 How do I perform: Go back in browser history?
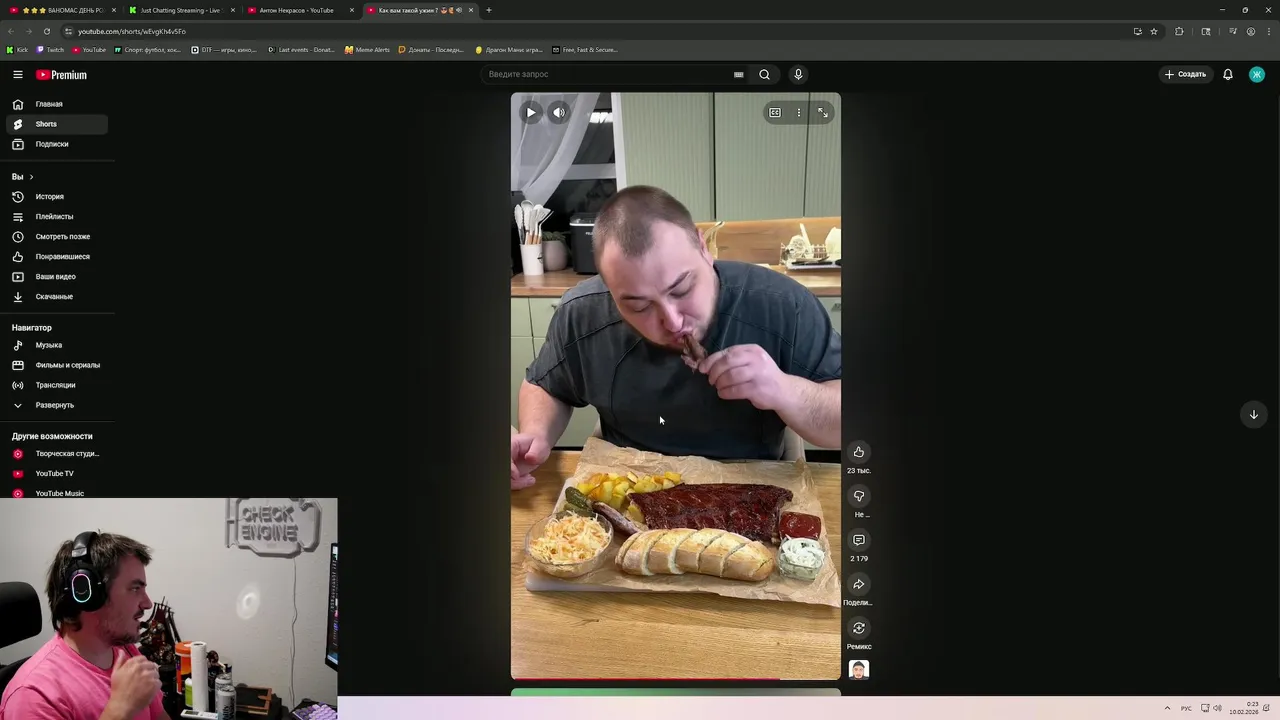(x=11, y=31)
